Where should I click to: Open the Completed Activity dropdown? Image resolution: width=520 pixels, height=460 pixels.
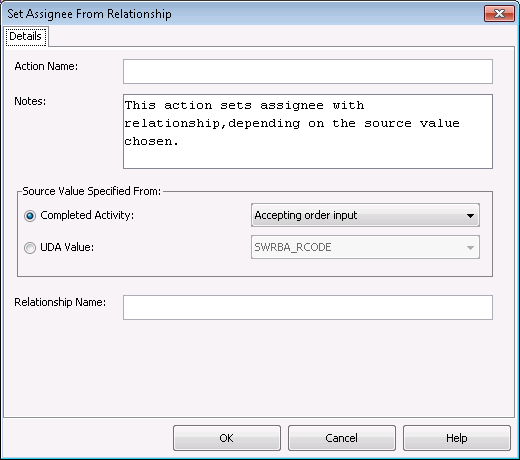[x=365, y=215]
